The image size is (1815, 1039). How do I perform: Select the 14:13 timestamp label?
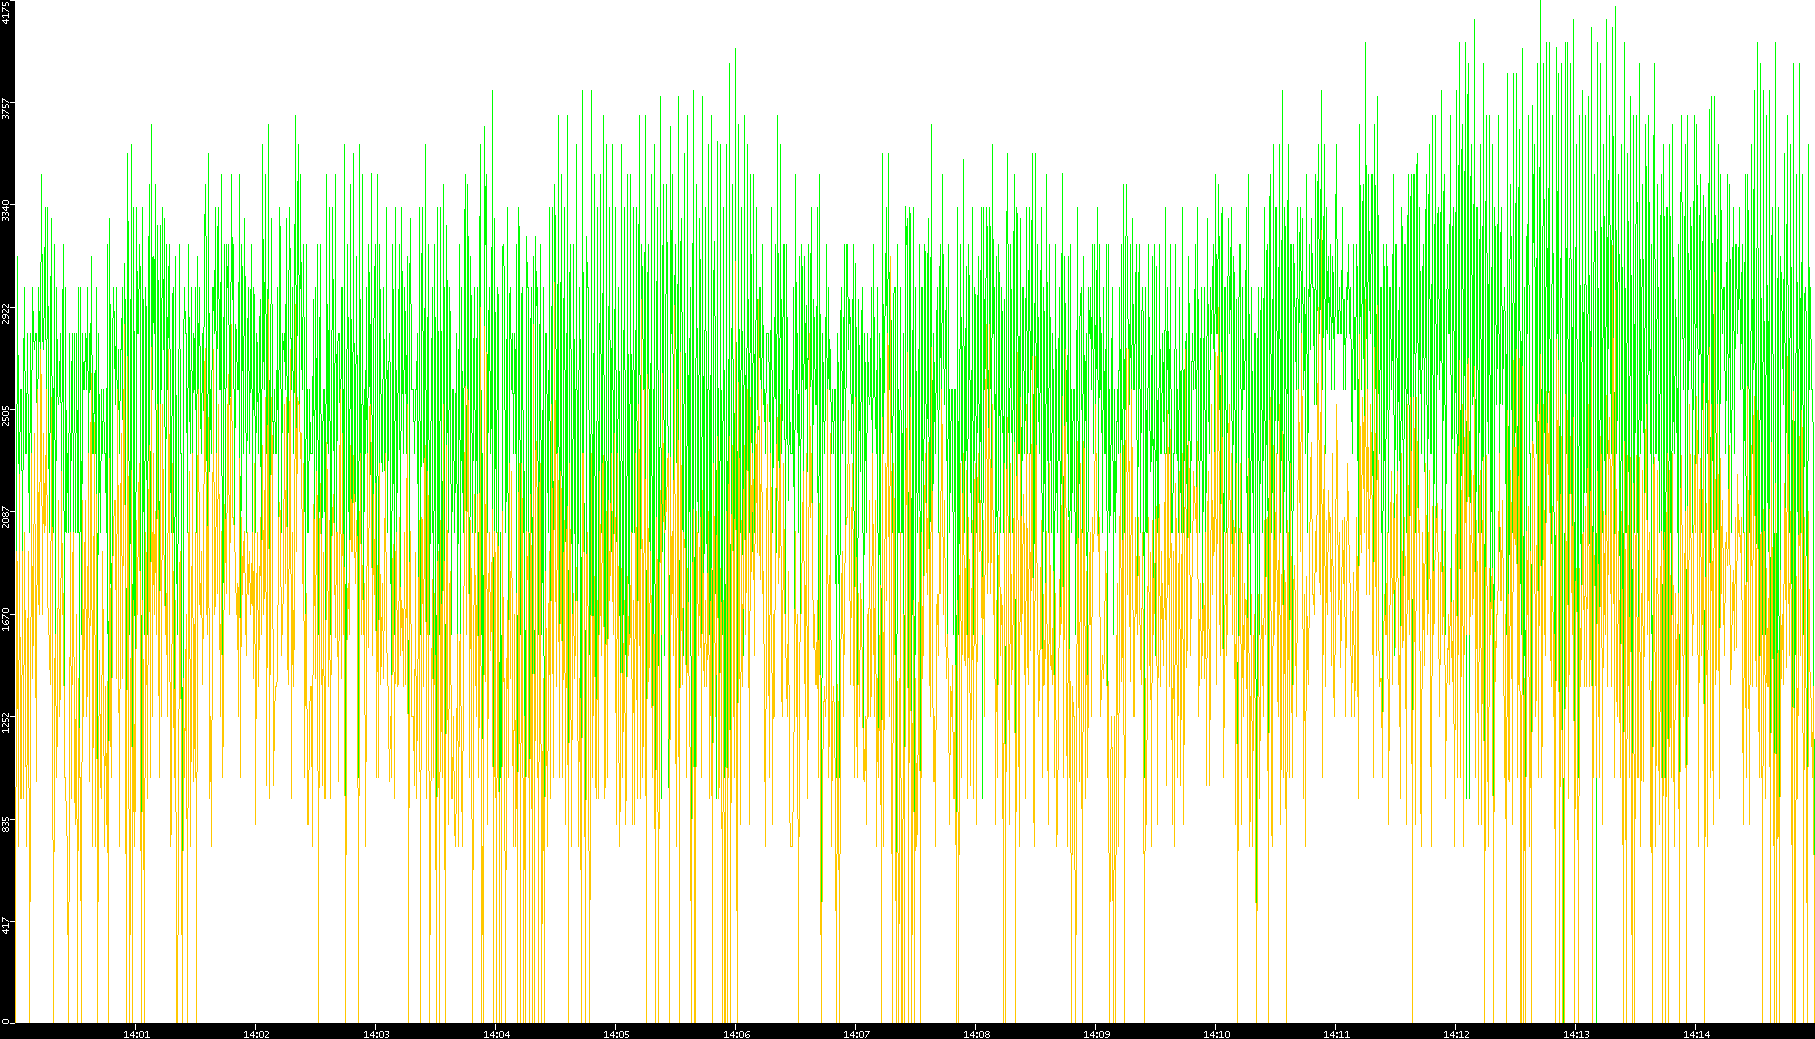[x=1576, y=1033]
